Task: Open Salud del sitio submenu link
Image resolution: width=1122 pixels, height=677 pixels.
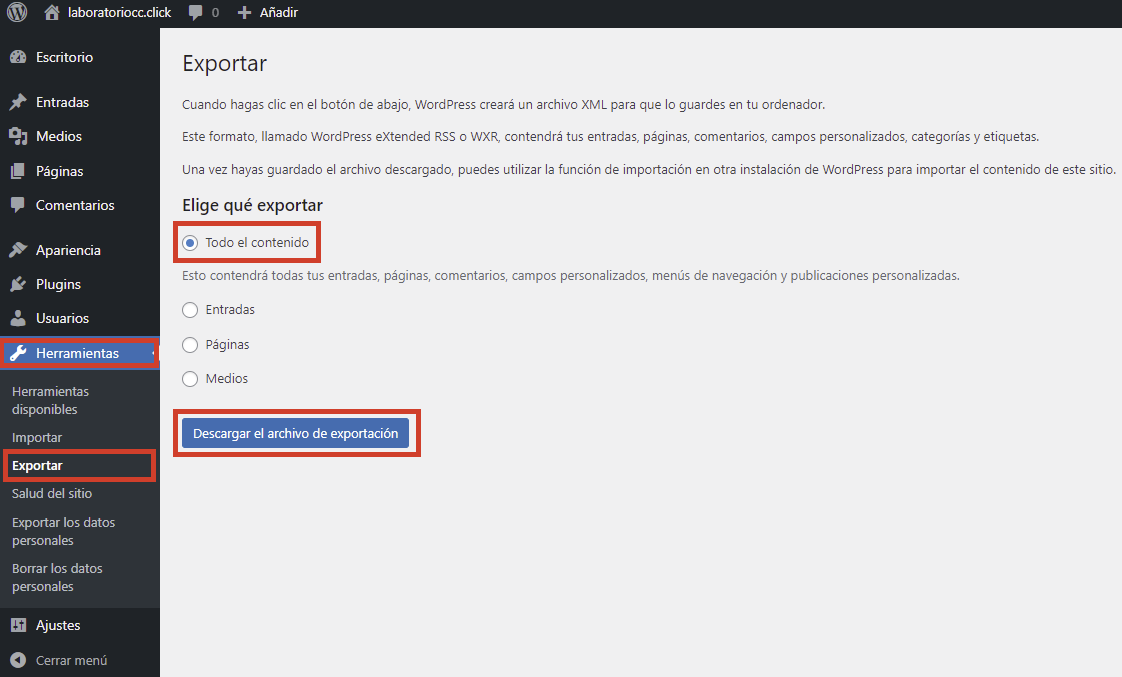Action: [52, 493]
